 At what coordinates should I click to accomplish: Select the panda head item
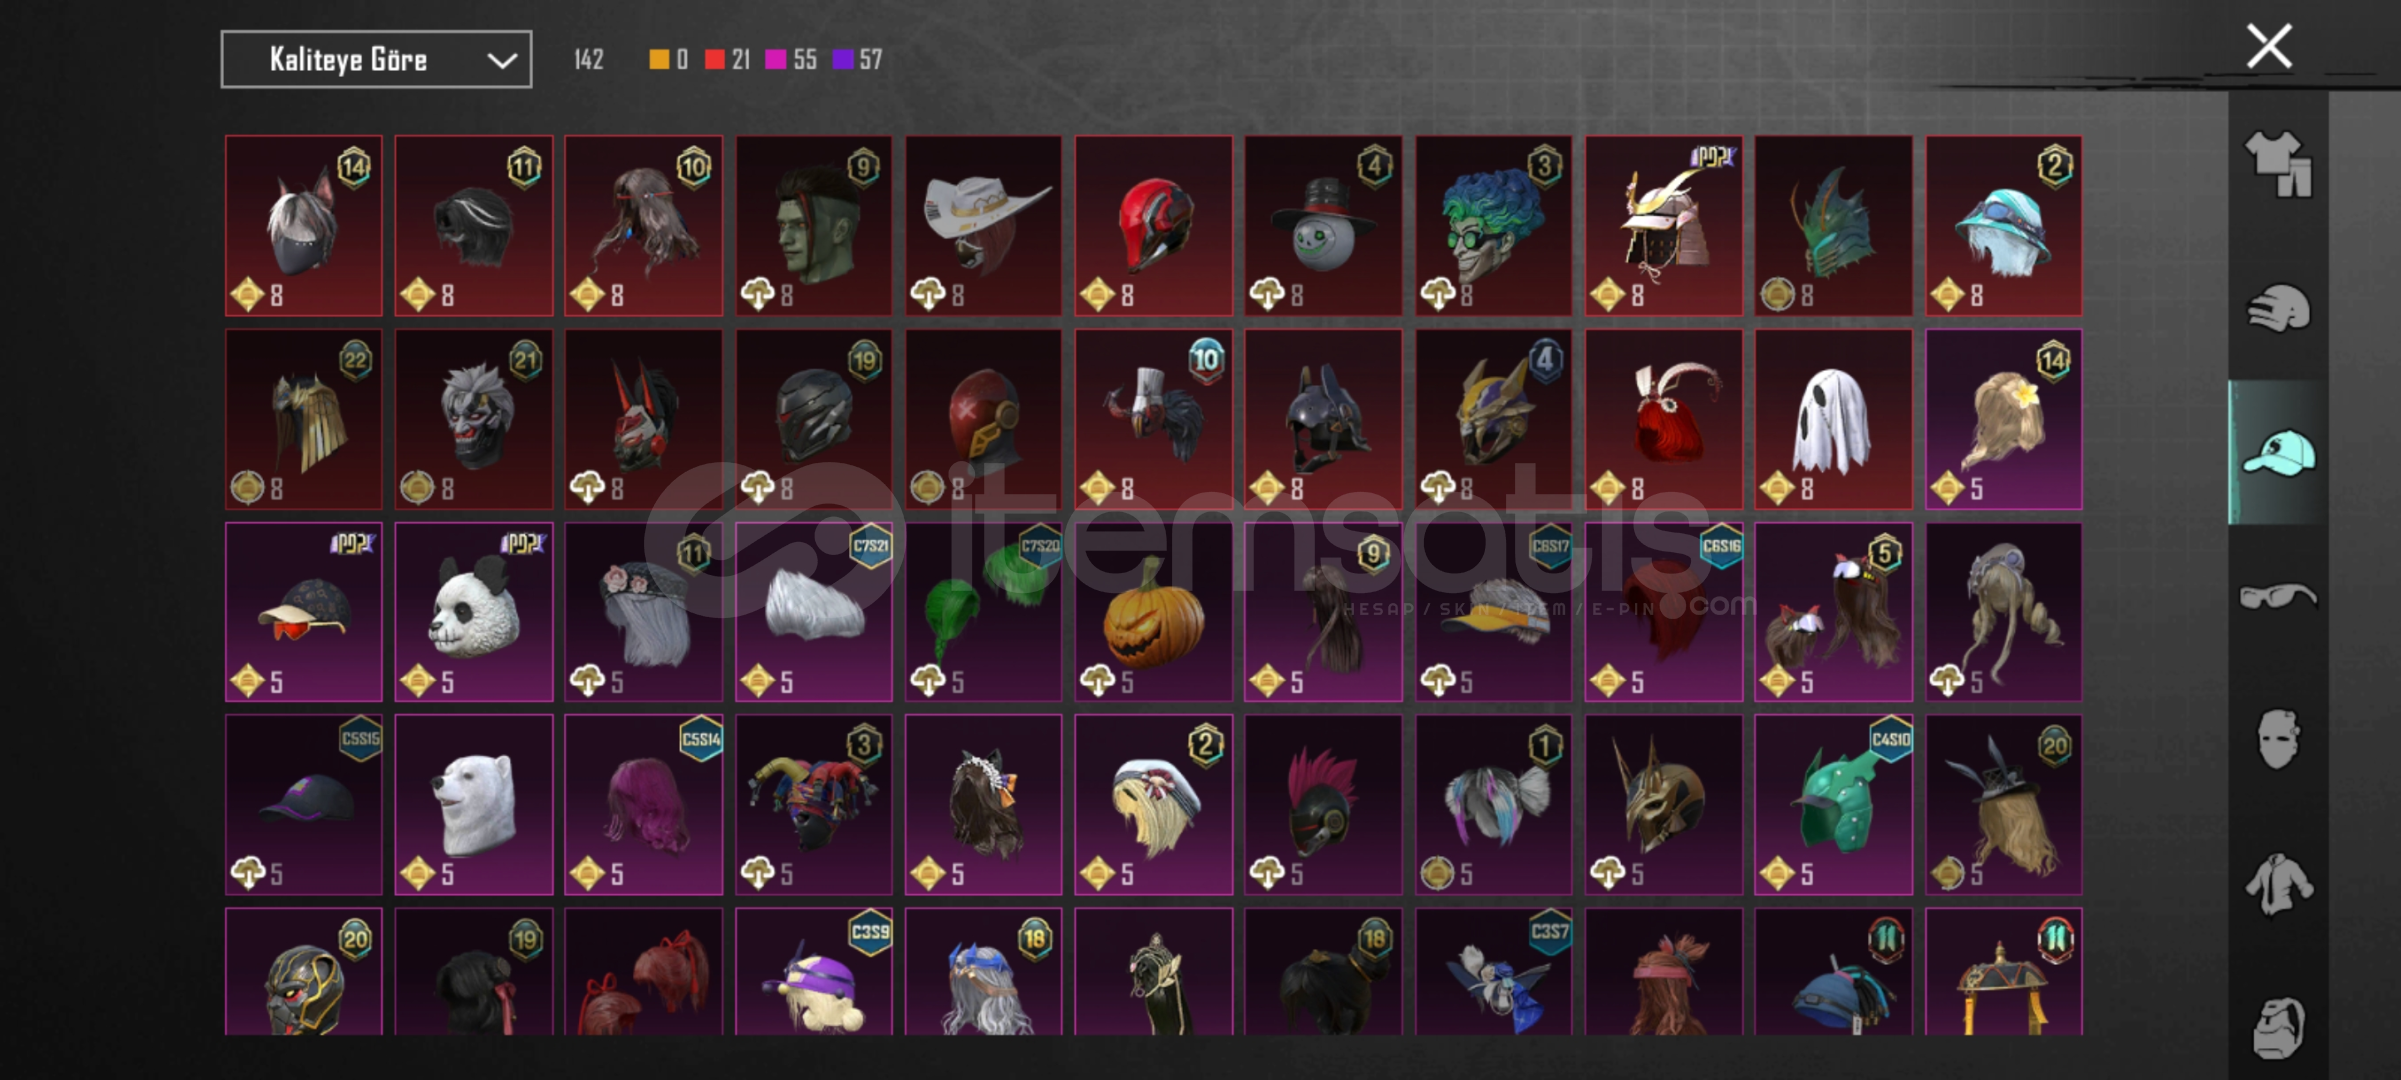point(474,612)
